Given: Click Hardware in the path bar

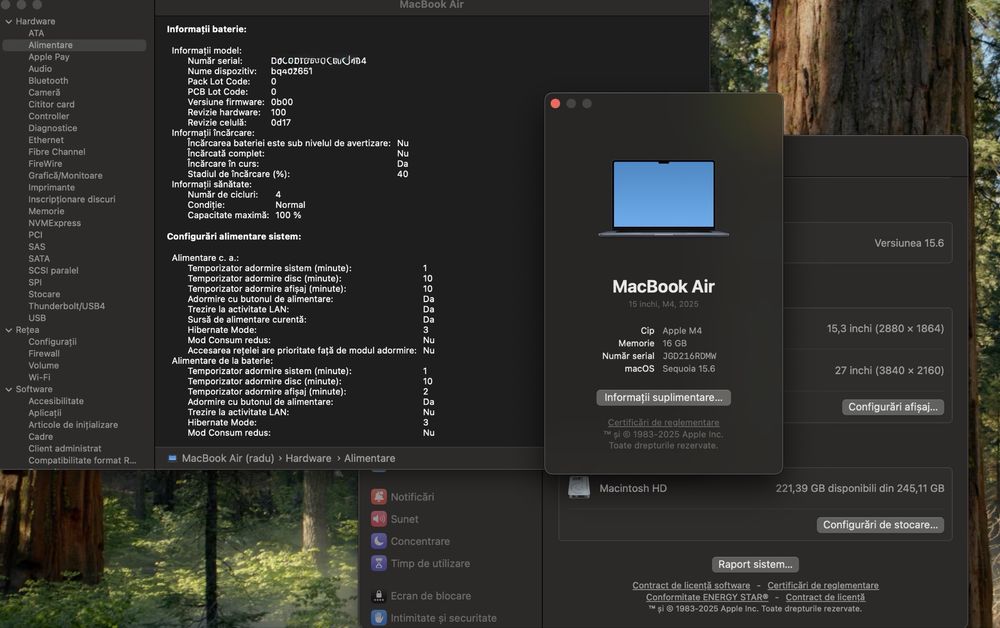Looking at the screenshot, I should (308, 458).
